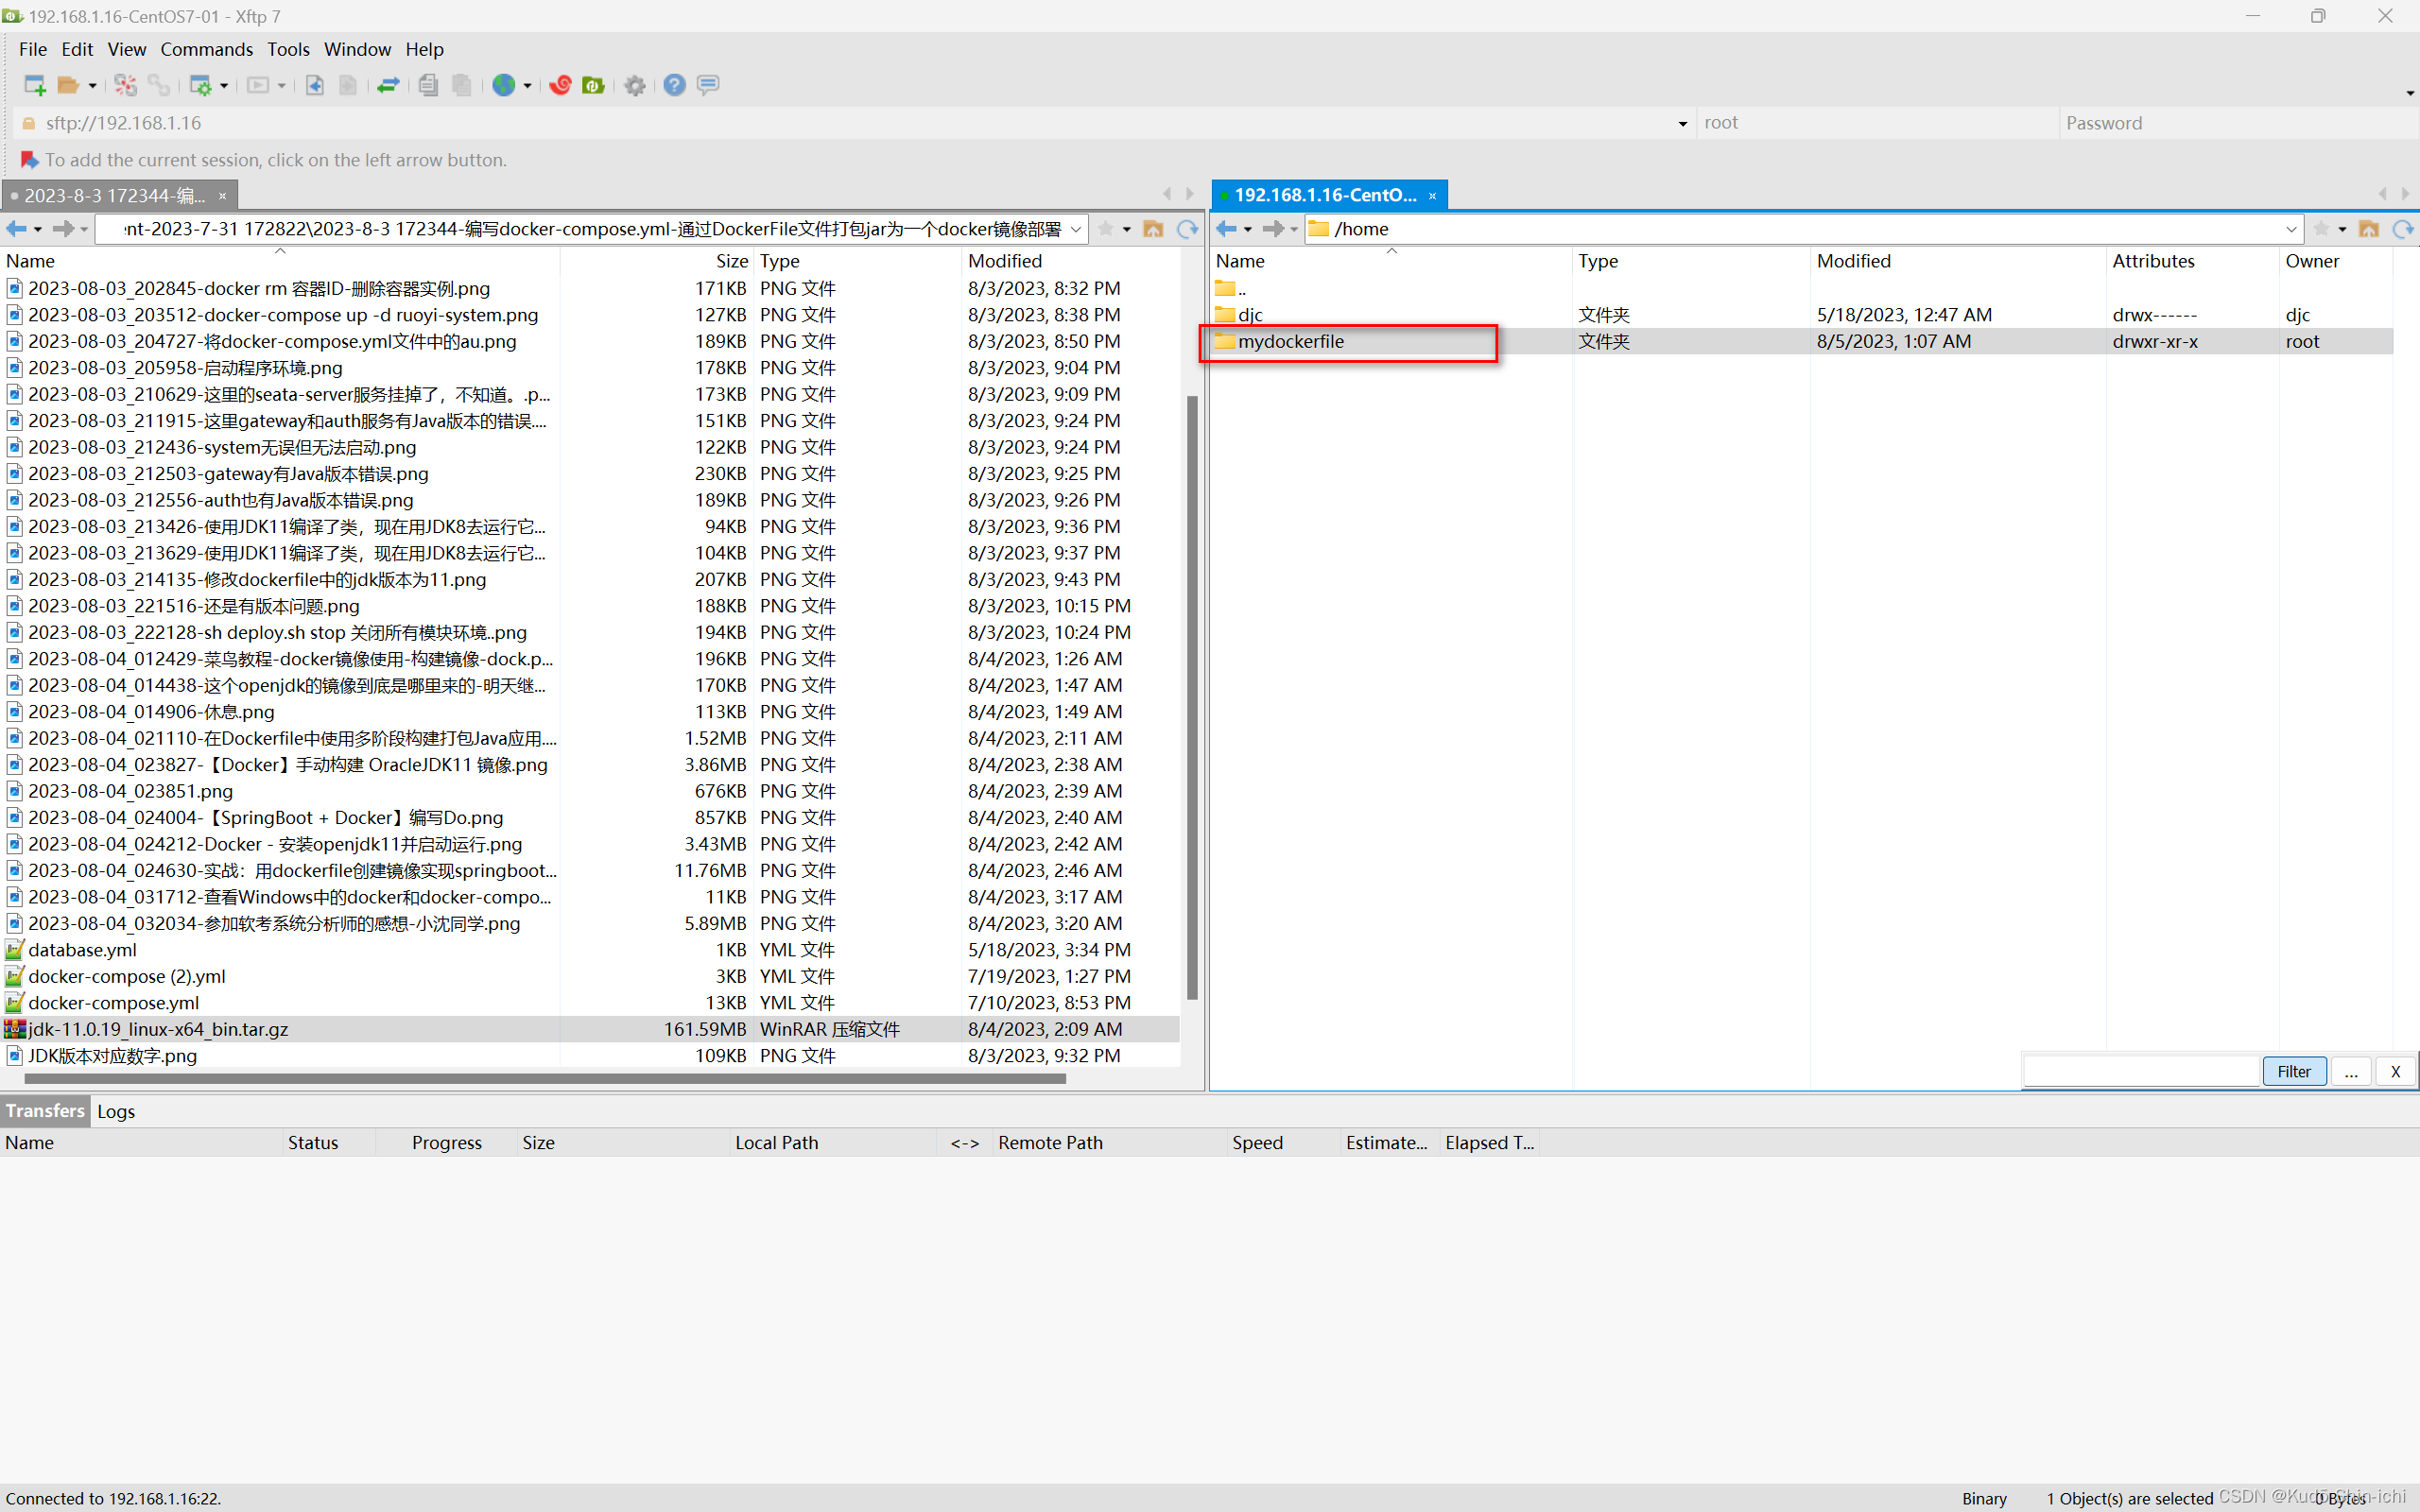This screenshot has width=2420, height=1512.
Task: Open the Edit menu
Action: click(x=77, y=49)
